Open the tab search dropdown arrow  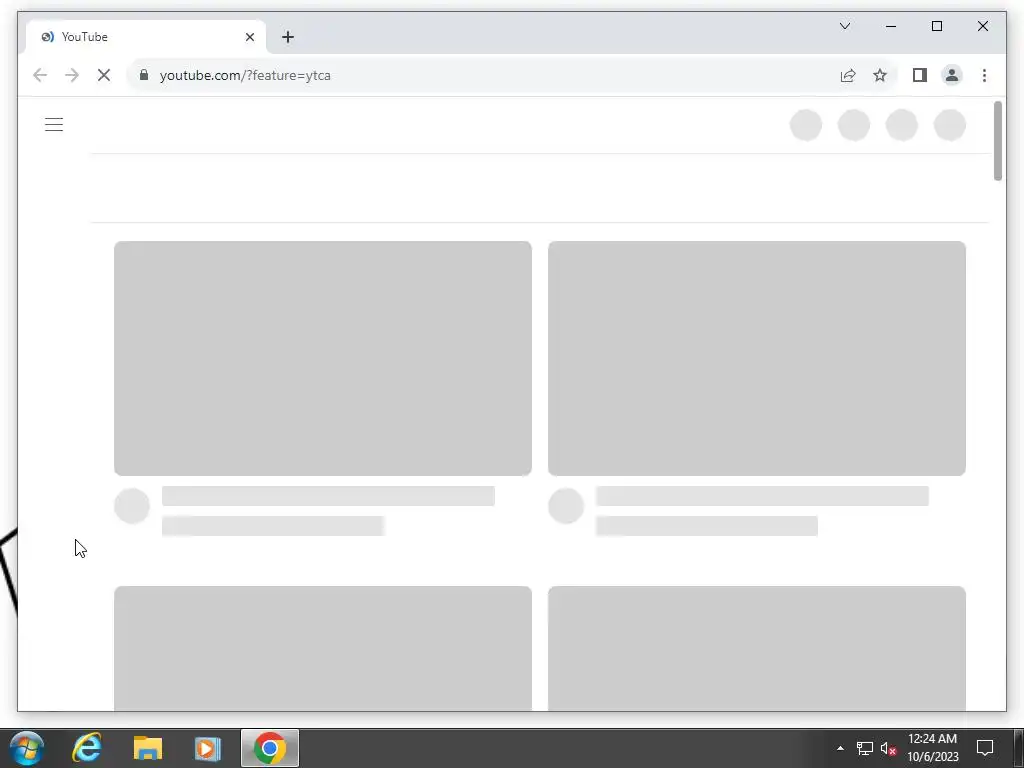pyautogui.click(x=844, y=26)
